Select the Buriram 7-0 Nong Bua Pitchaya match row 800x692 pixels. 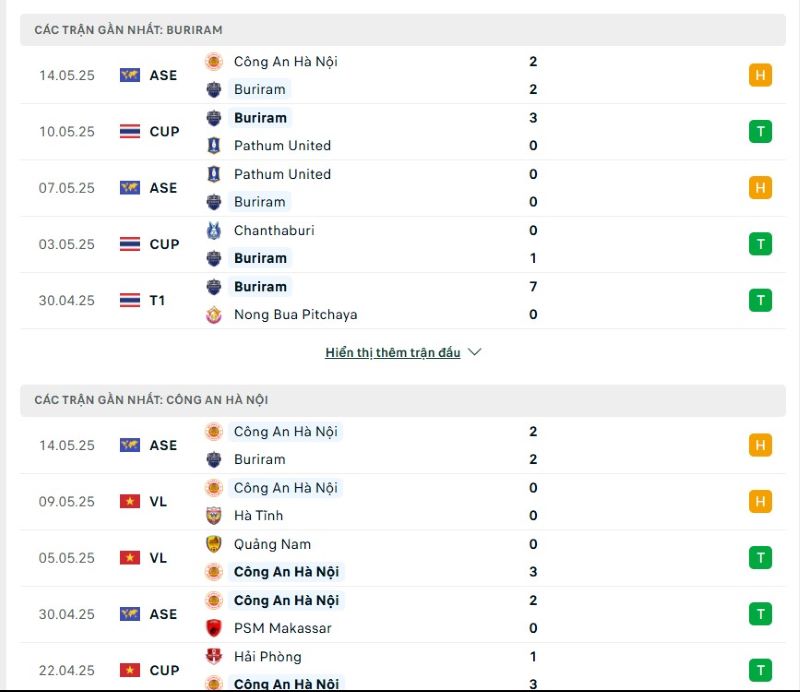coord(403,301)
